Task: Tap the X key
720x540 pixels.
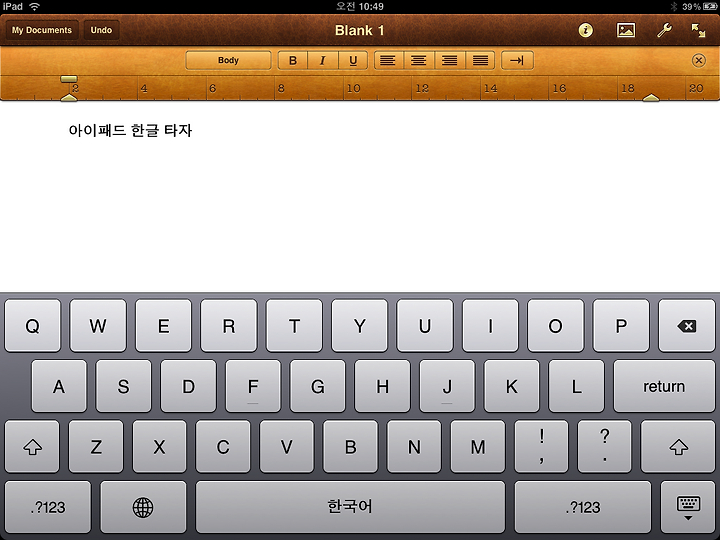Action: pos(159,446)
